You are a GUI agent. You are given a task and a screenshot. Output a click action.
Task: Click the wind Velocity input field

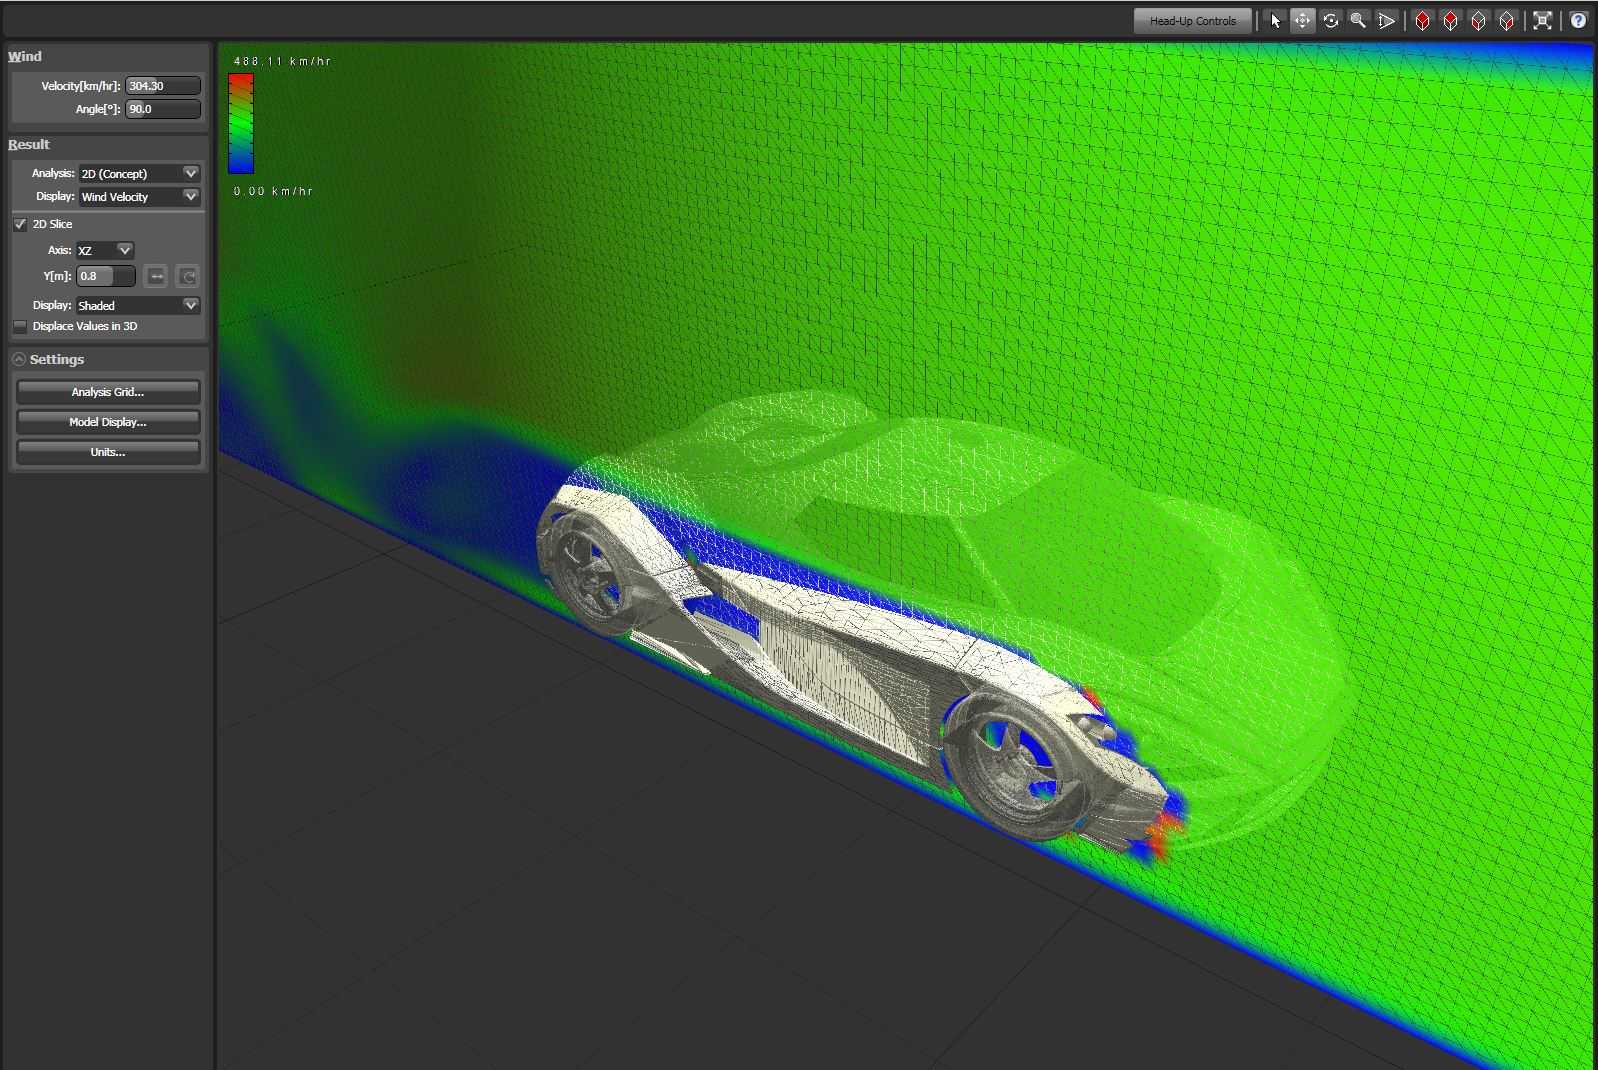click(x=163, y=86)
